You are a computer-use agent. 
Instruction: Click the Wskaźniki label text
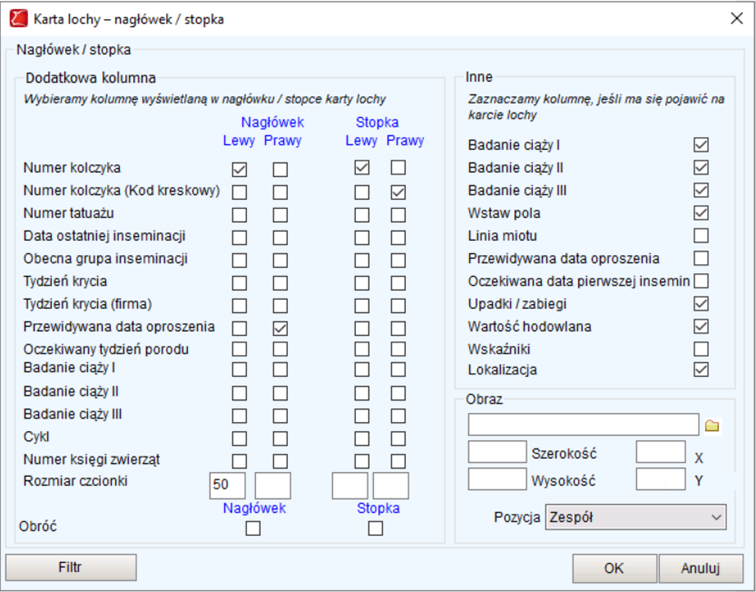pyautogui.click(x=499, y=349)
